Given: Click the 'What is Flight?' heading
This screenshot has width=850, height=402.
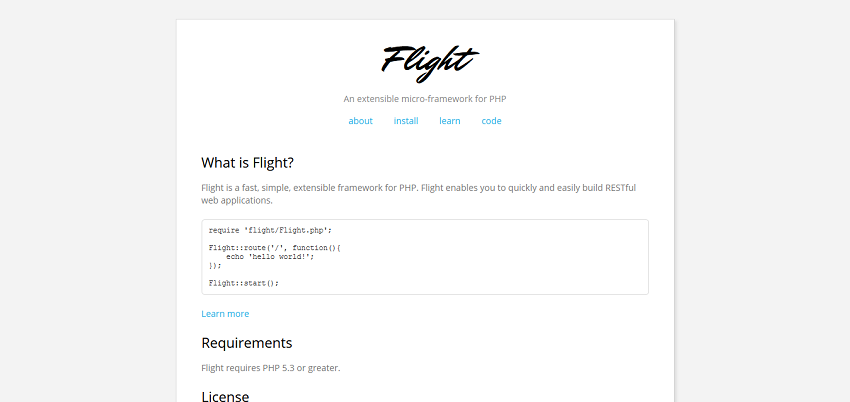Looking at the screenshot, I should coord(247,163).
